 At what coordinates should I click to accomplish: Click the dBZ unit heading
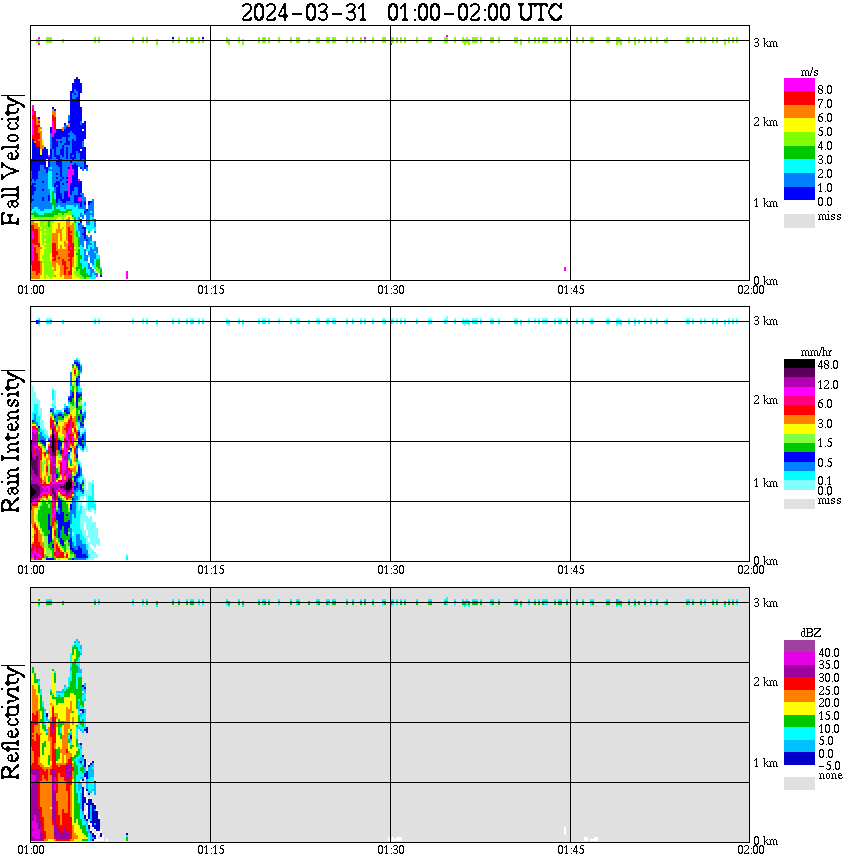(x=811, y=632)
